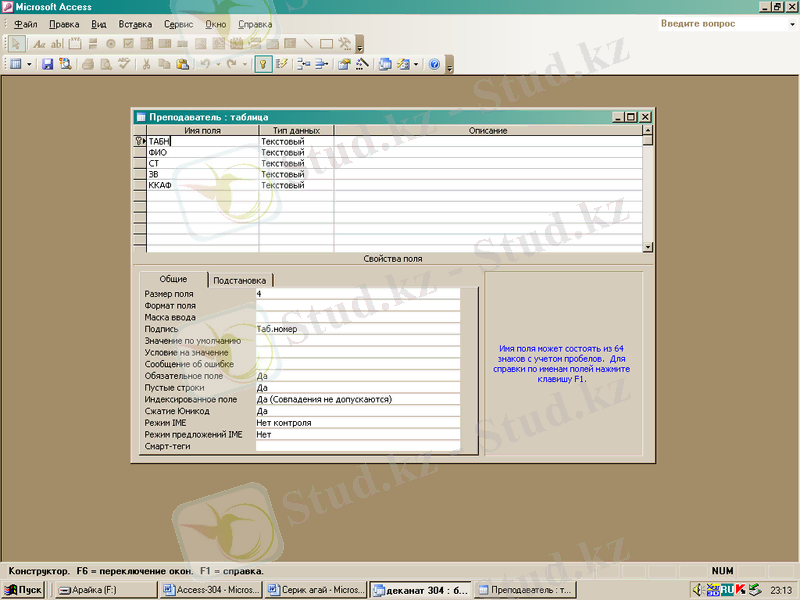
Task: Click the blue Help question mark icon
Action: pyautogui.click(x=434, y=64)
